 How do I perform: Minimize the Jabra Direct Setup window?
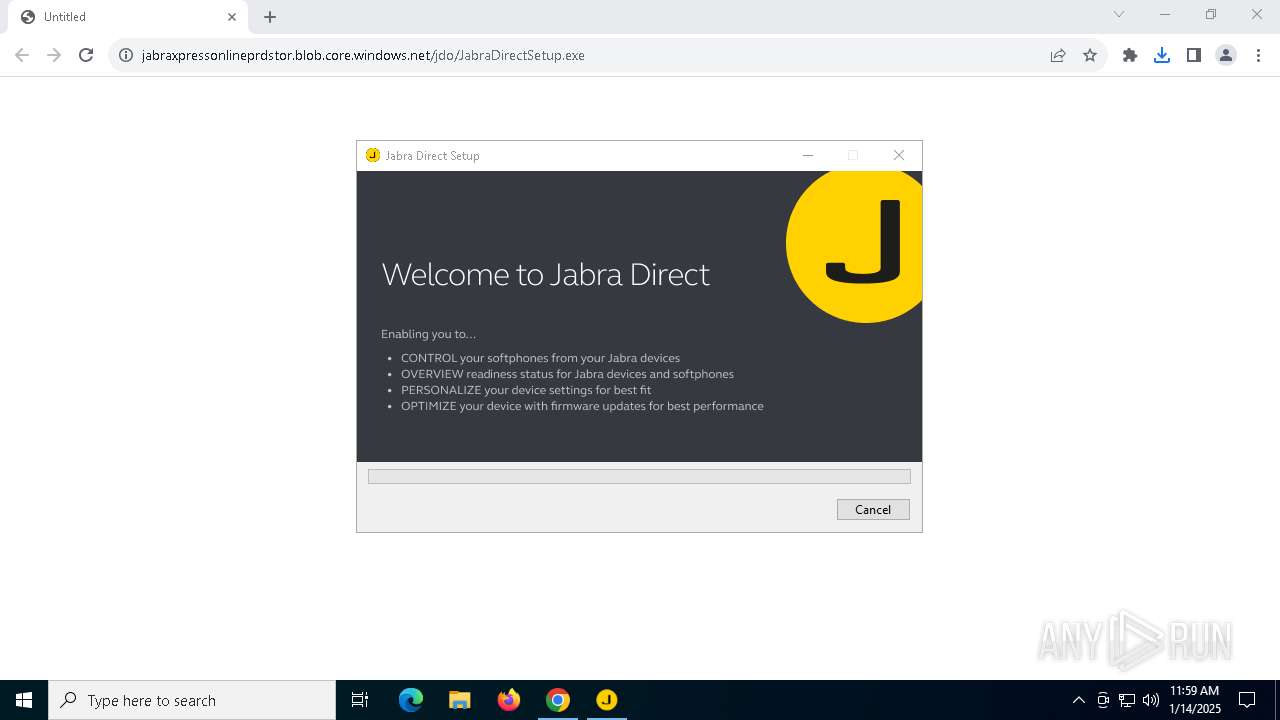(808, 155)
